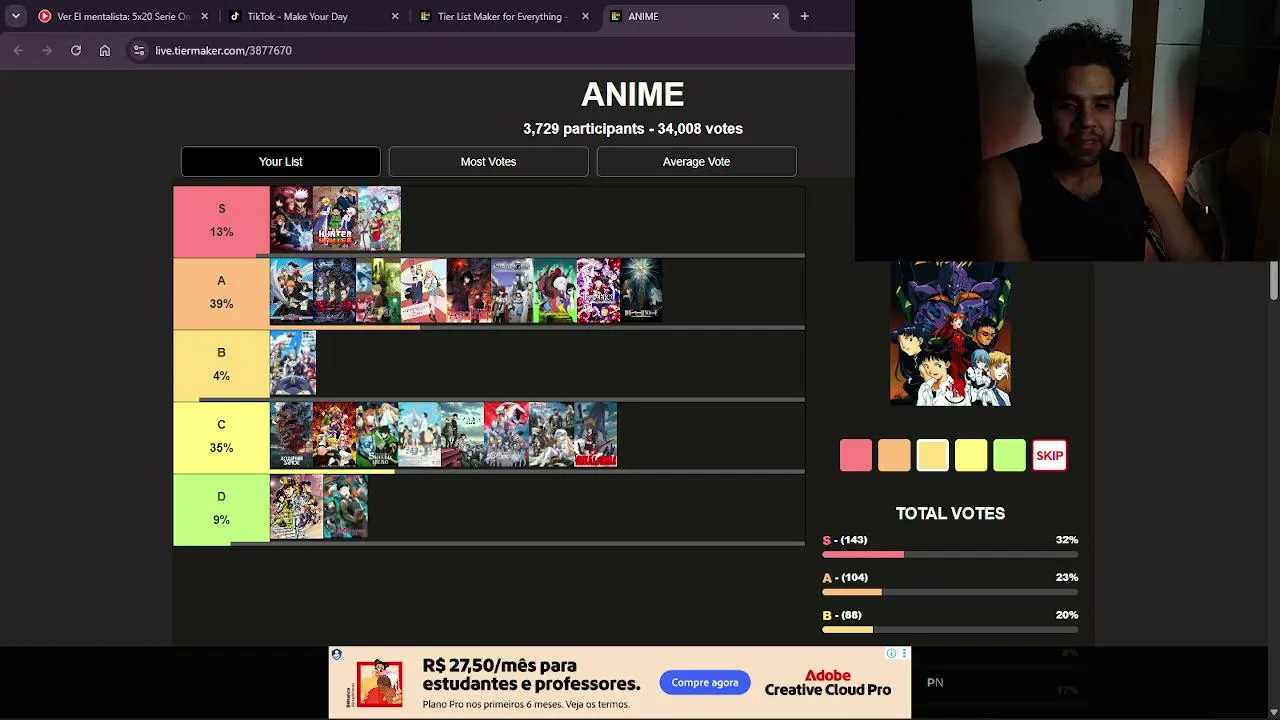Go back to the previous page

(x=18, y=50)
